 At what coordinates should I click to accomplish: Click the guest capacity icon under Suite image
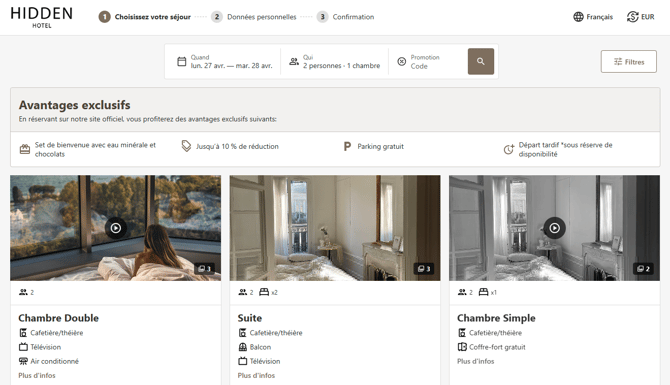tap(243, 292)
